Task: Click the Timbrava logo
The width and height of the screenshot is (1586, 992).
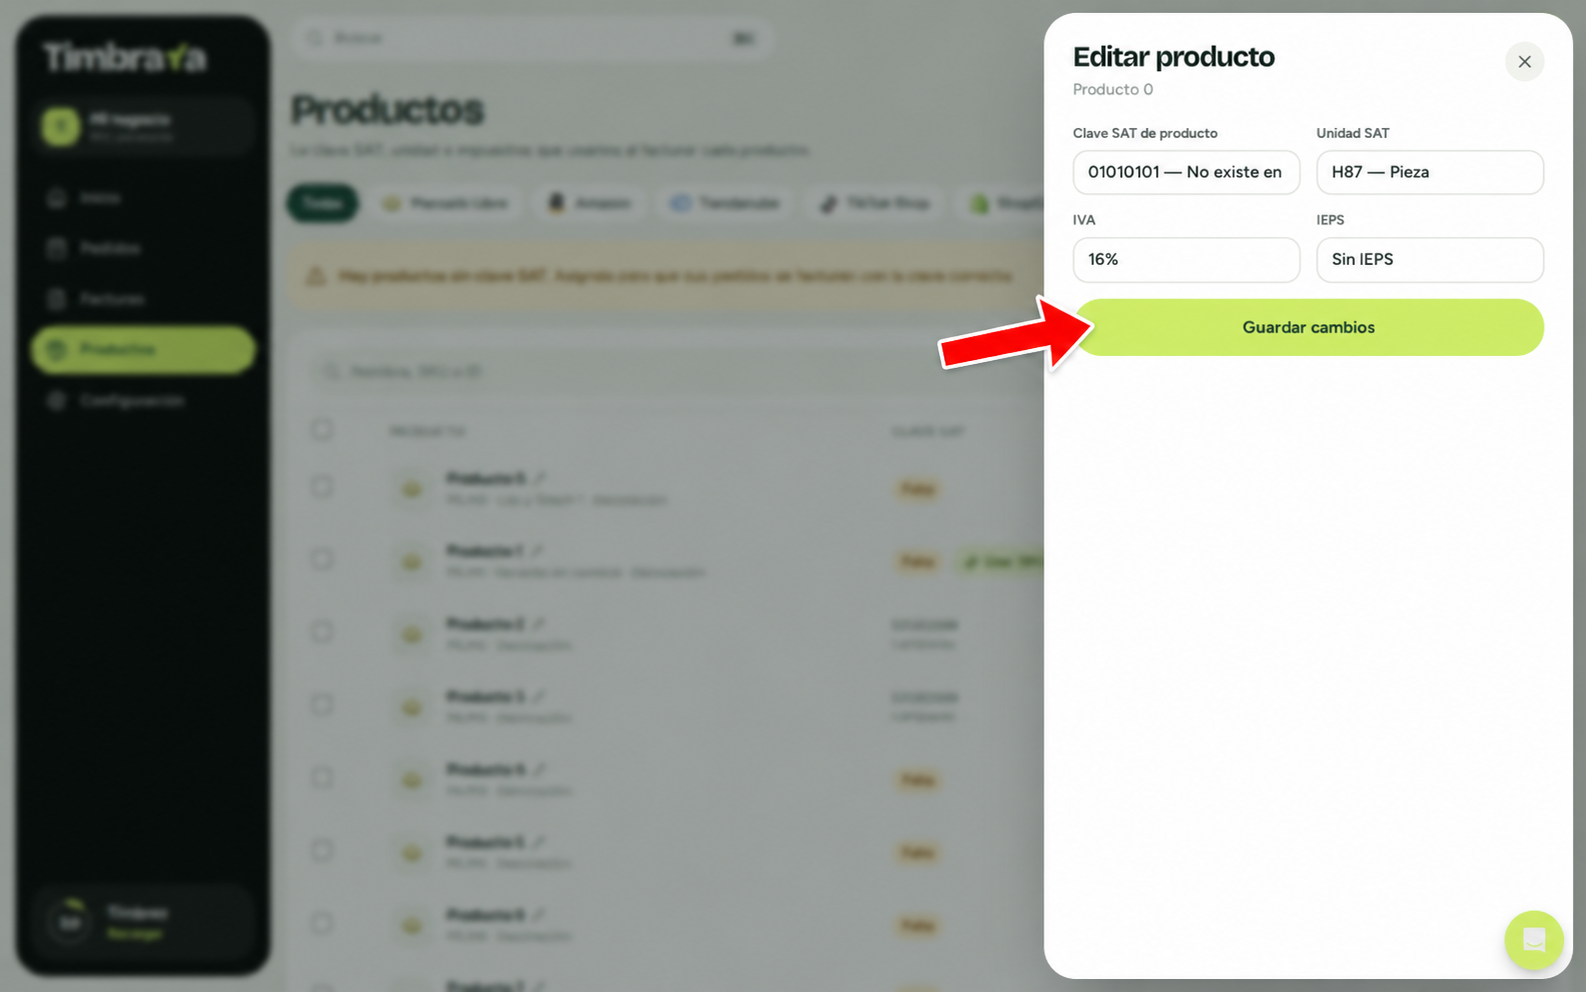Action: pos(124,58)
